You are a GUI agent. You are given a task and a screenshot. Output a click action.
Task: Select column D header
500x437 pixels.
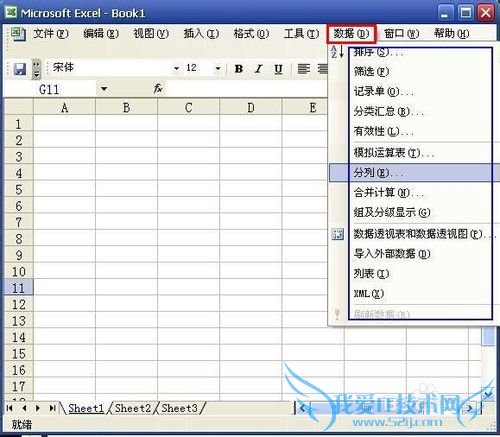[x=251, y=107]
